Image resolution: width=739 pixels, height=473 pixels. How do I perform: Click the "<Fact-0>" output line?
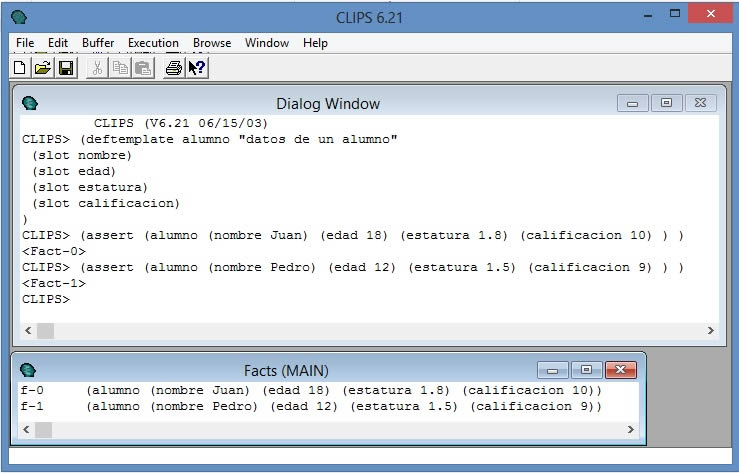(x=54, y=251)
